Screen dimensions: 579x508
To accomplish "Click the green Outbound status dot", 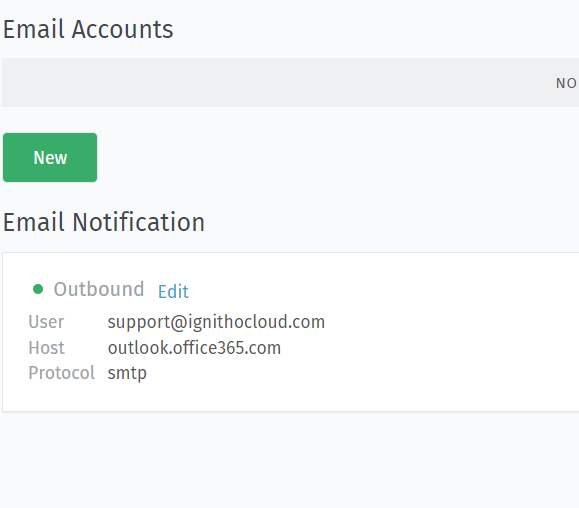I will coord(38,289).
